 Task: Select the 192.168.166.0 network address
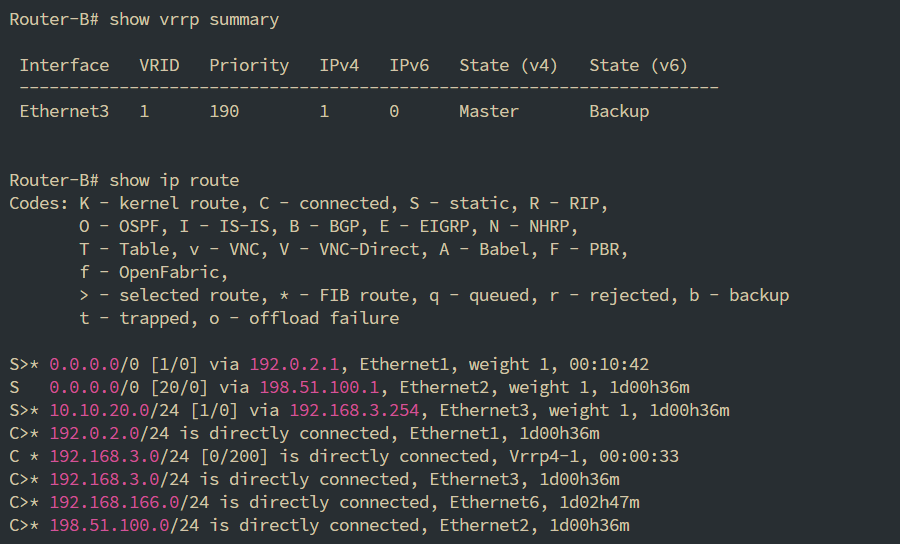[x=114, y=502]
